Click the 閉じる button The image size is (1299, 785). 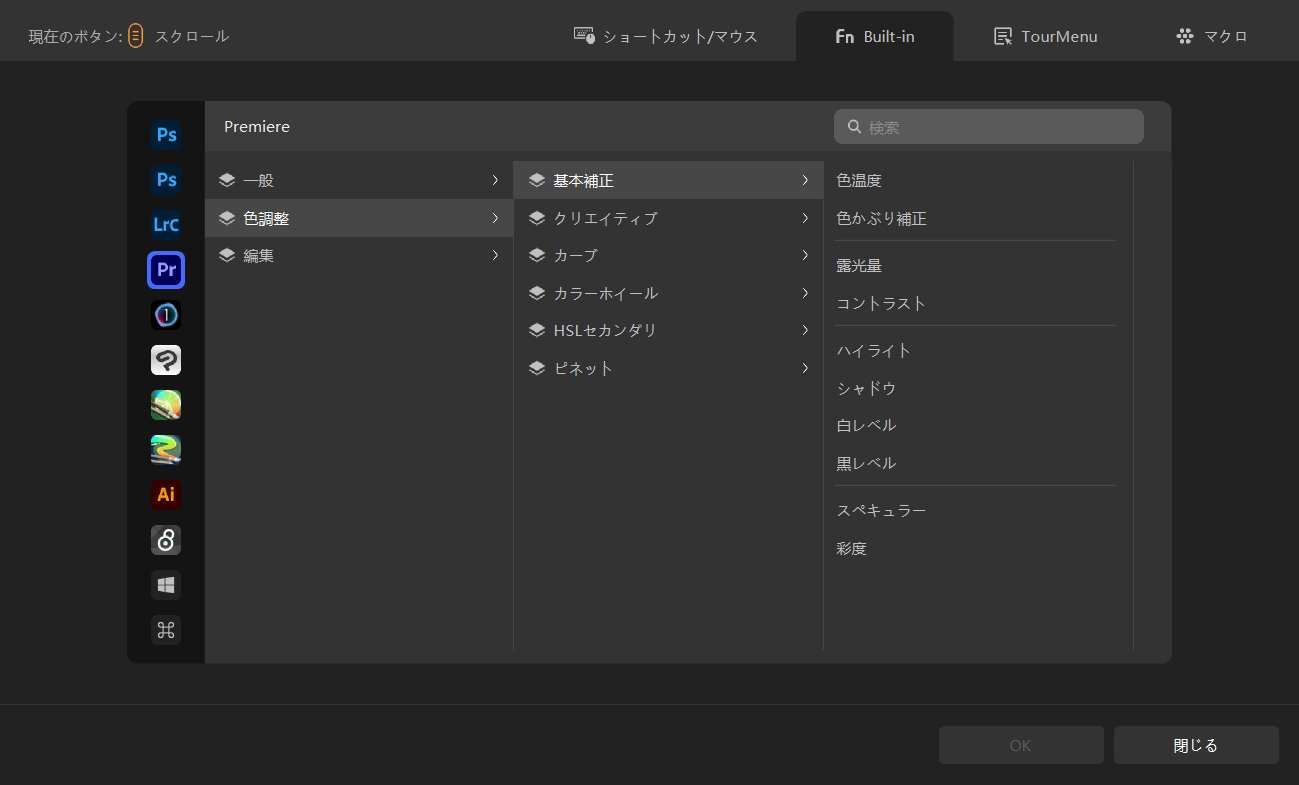pos(1195,745)
